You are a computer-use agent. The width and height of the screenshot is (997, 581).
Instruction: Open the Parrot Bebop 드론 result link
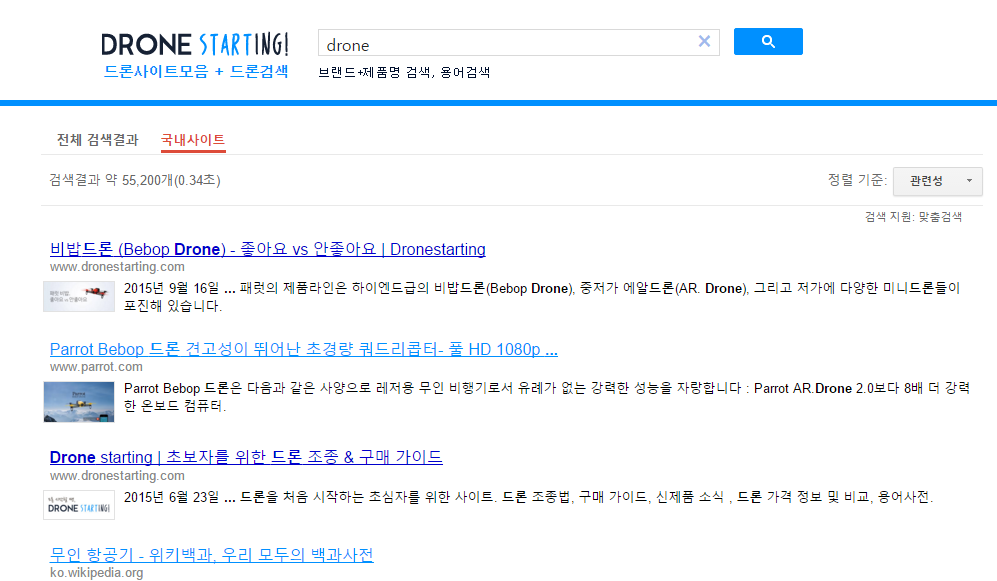click(x=304, y=349)
